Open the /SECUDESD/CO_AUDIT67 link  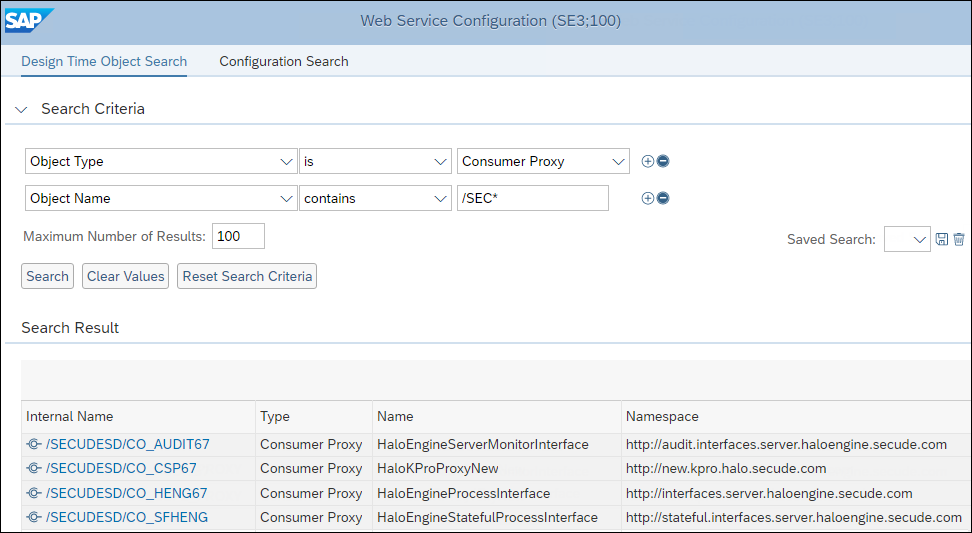pos(128,444)
